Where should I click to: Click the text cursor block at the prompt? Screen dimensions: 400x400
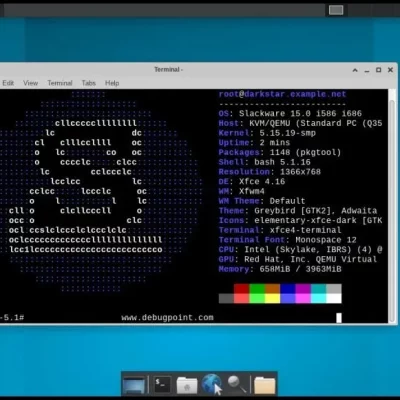(x=339, y=318)
